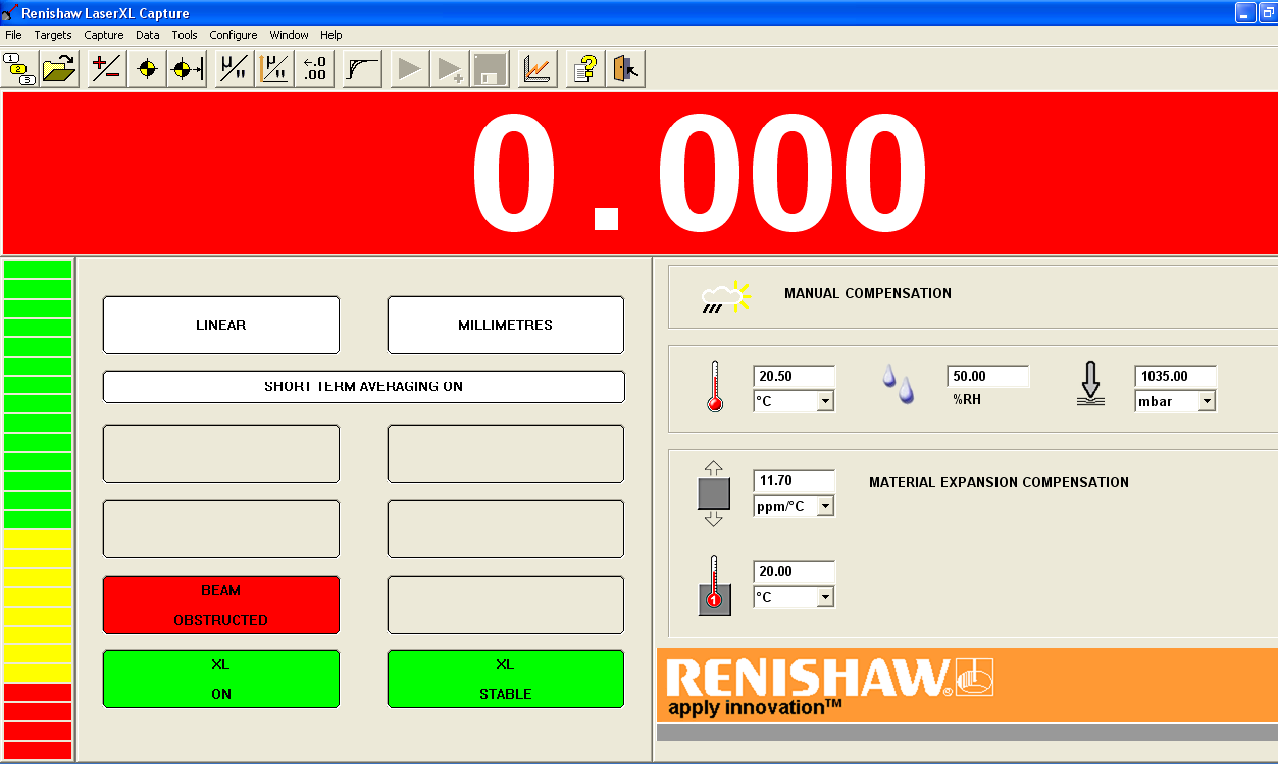Change decimal places with the .0 .00 icon

(314, 69)
